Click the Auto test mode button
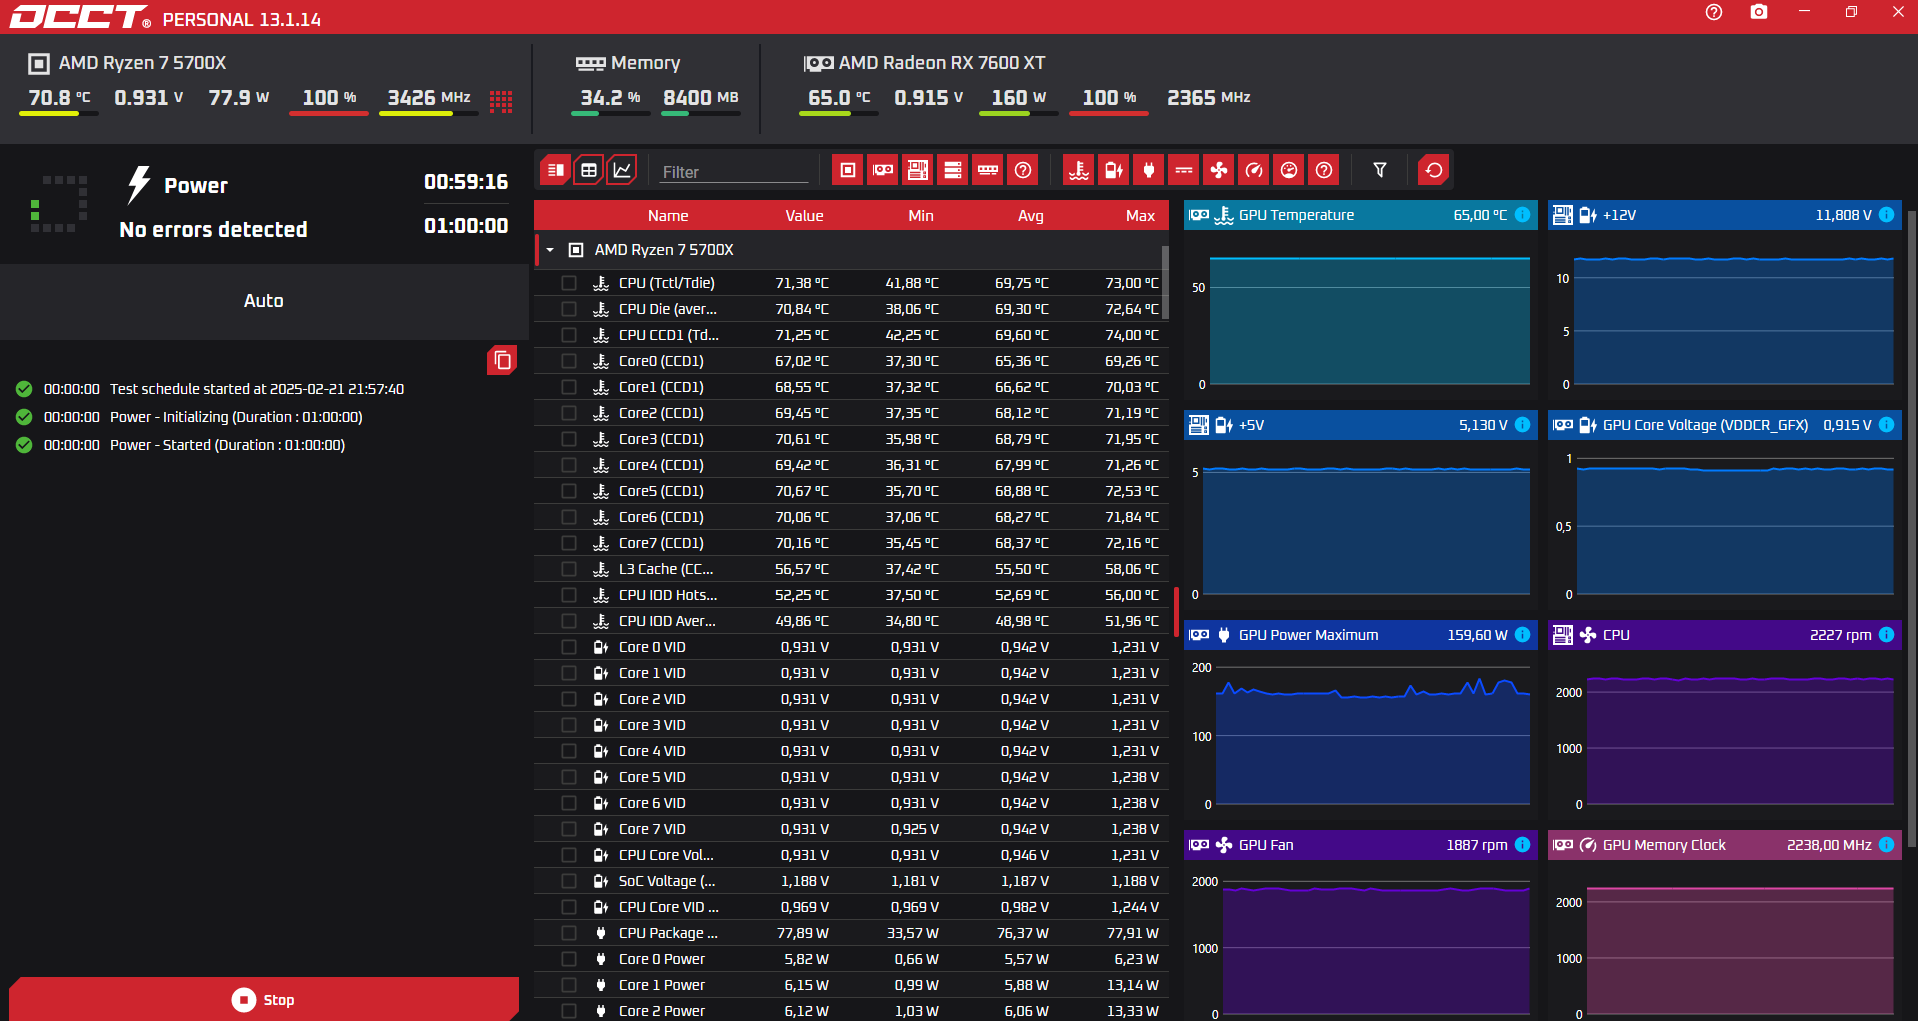This screenshot has height=1021, width=1918. [264, 301]
